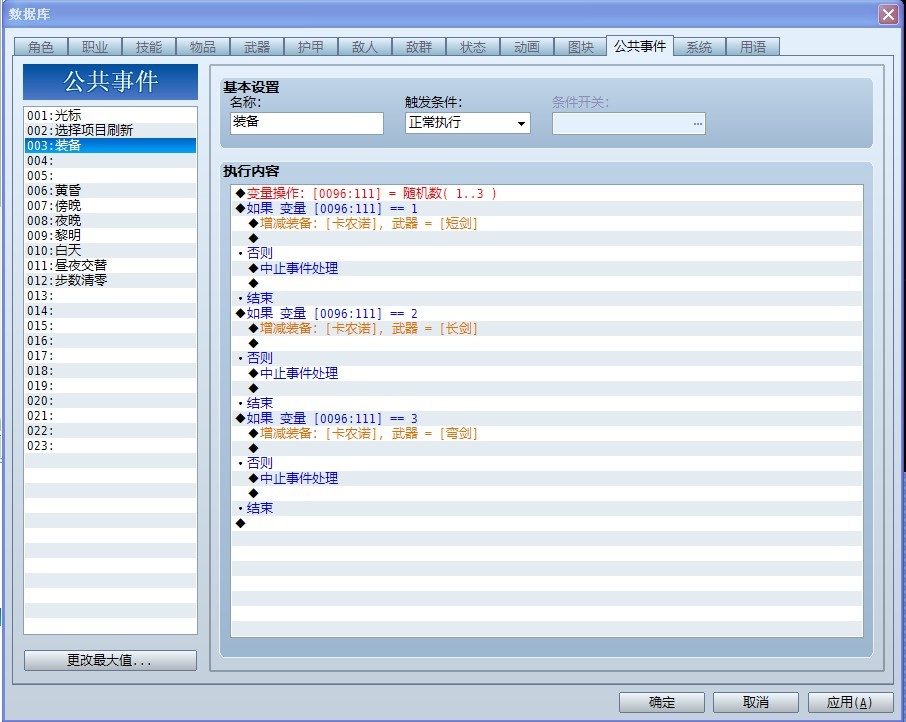This screenshot has height=722, width=906.
Task: Select empty list entry 016
Action: click(110, 341)
